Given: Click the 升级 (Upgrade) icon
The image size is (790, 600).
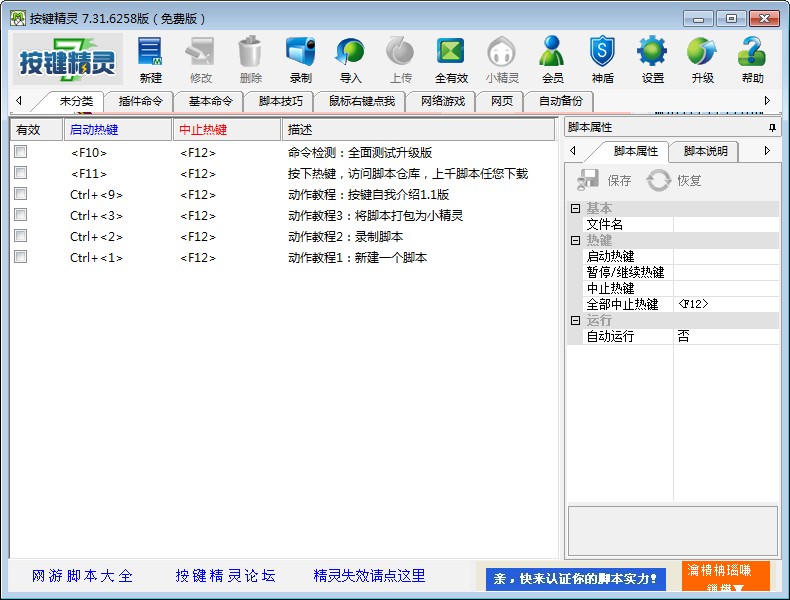Looking at the screenshot, I should pos(702,59).
